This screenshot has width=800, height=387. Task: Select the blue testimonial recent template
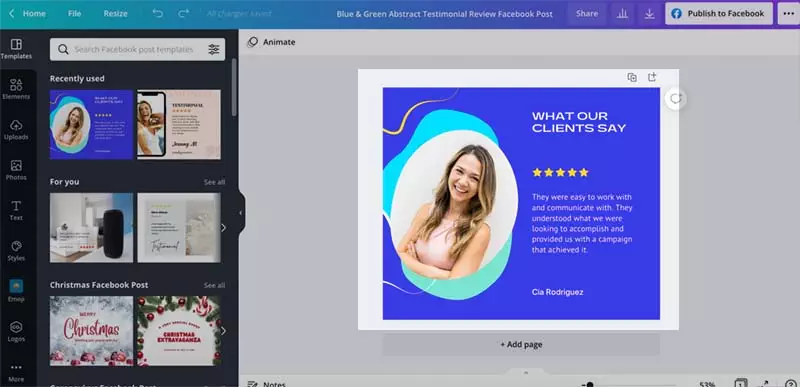click(x=91, y=124)
